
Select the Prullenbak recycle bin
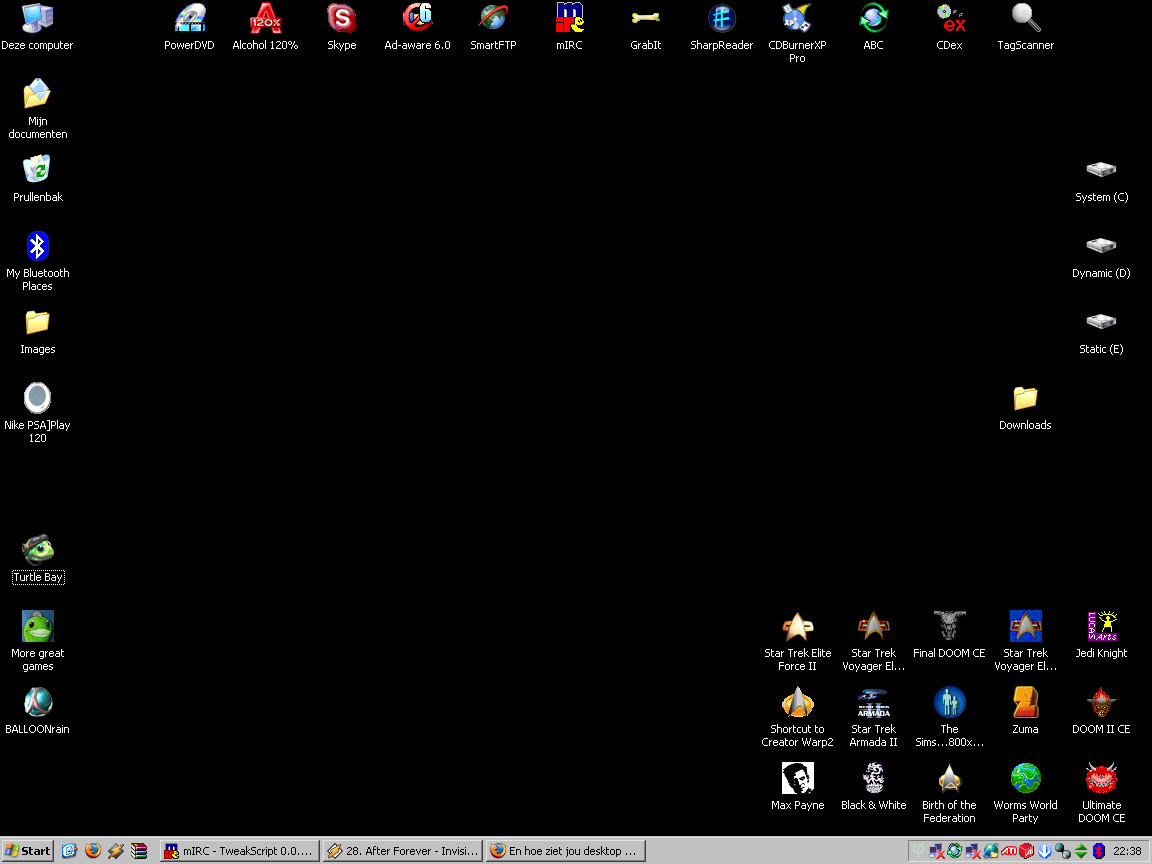(37, 179)
